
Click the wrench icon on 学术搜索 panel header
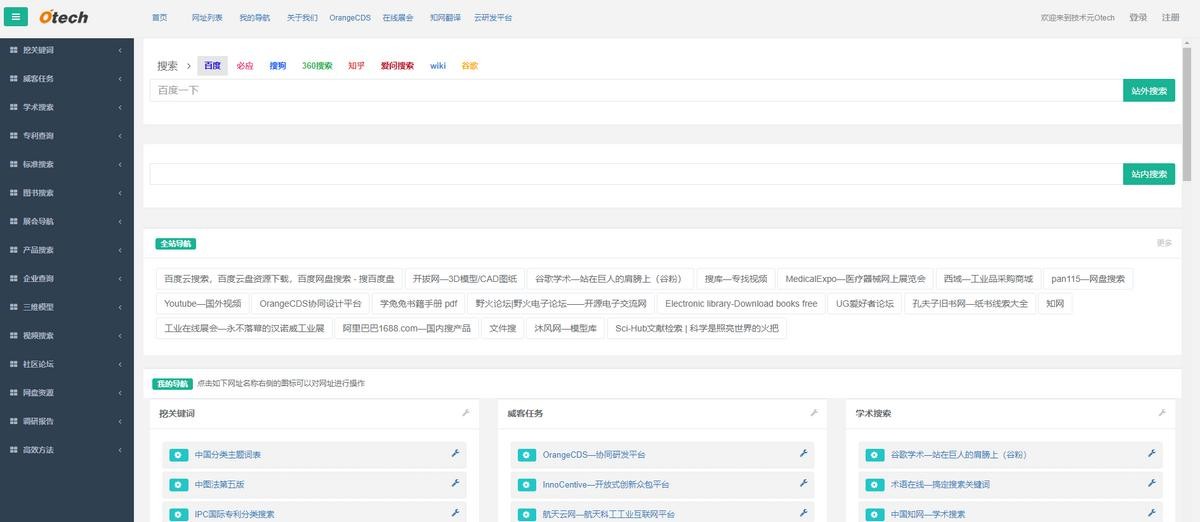1161,413
